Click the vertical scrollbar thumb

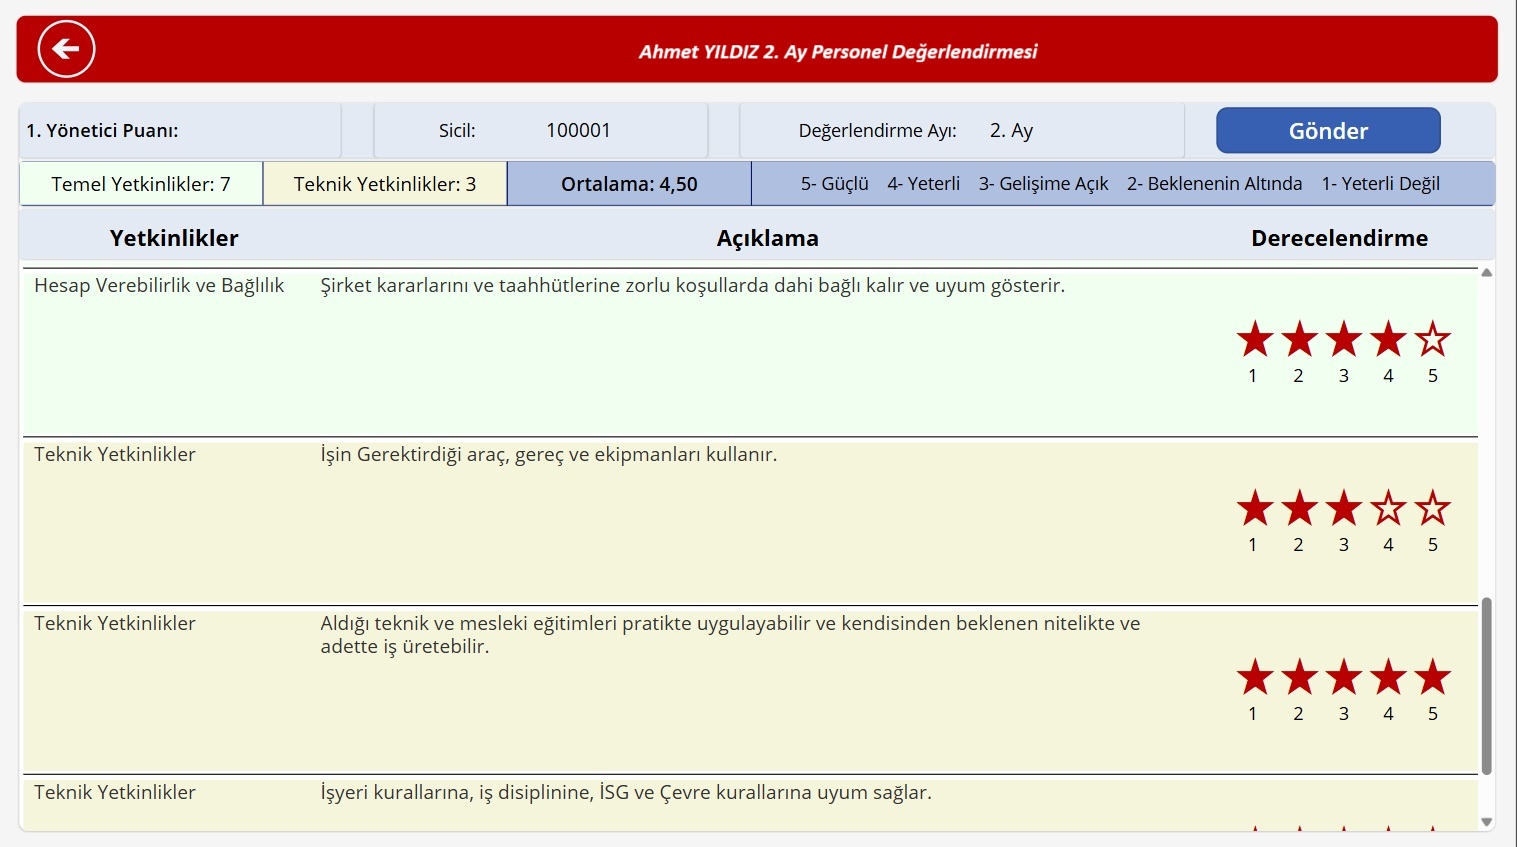[x=1486, y=686]
